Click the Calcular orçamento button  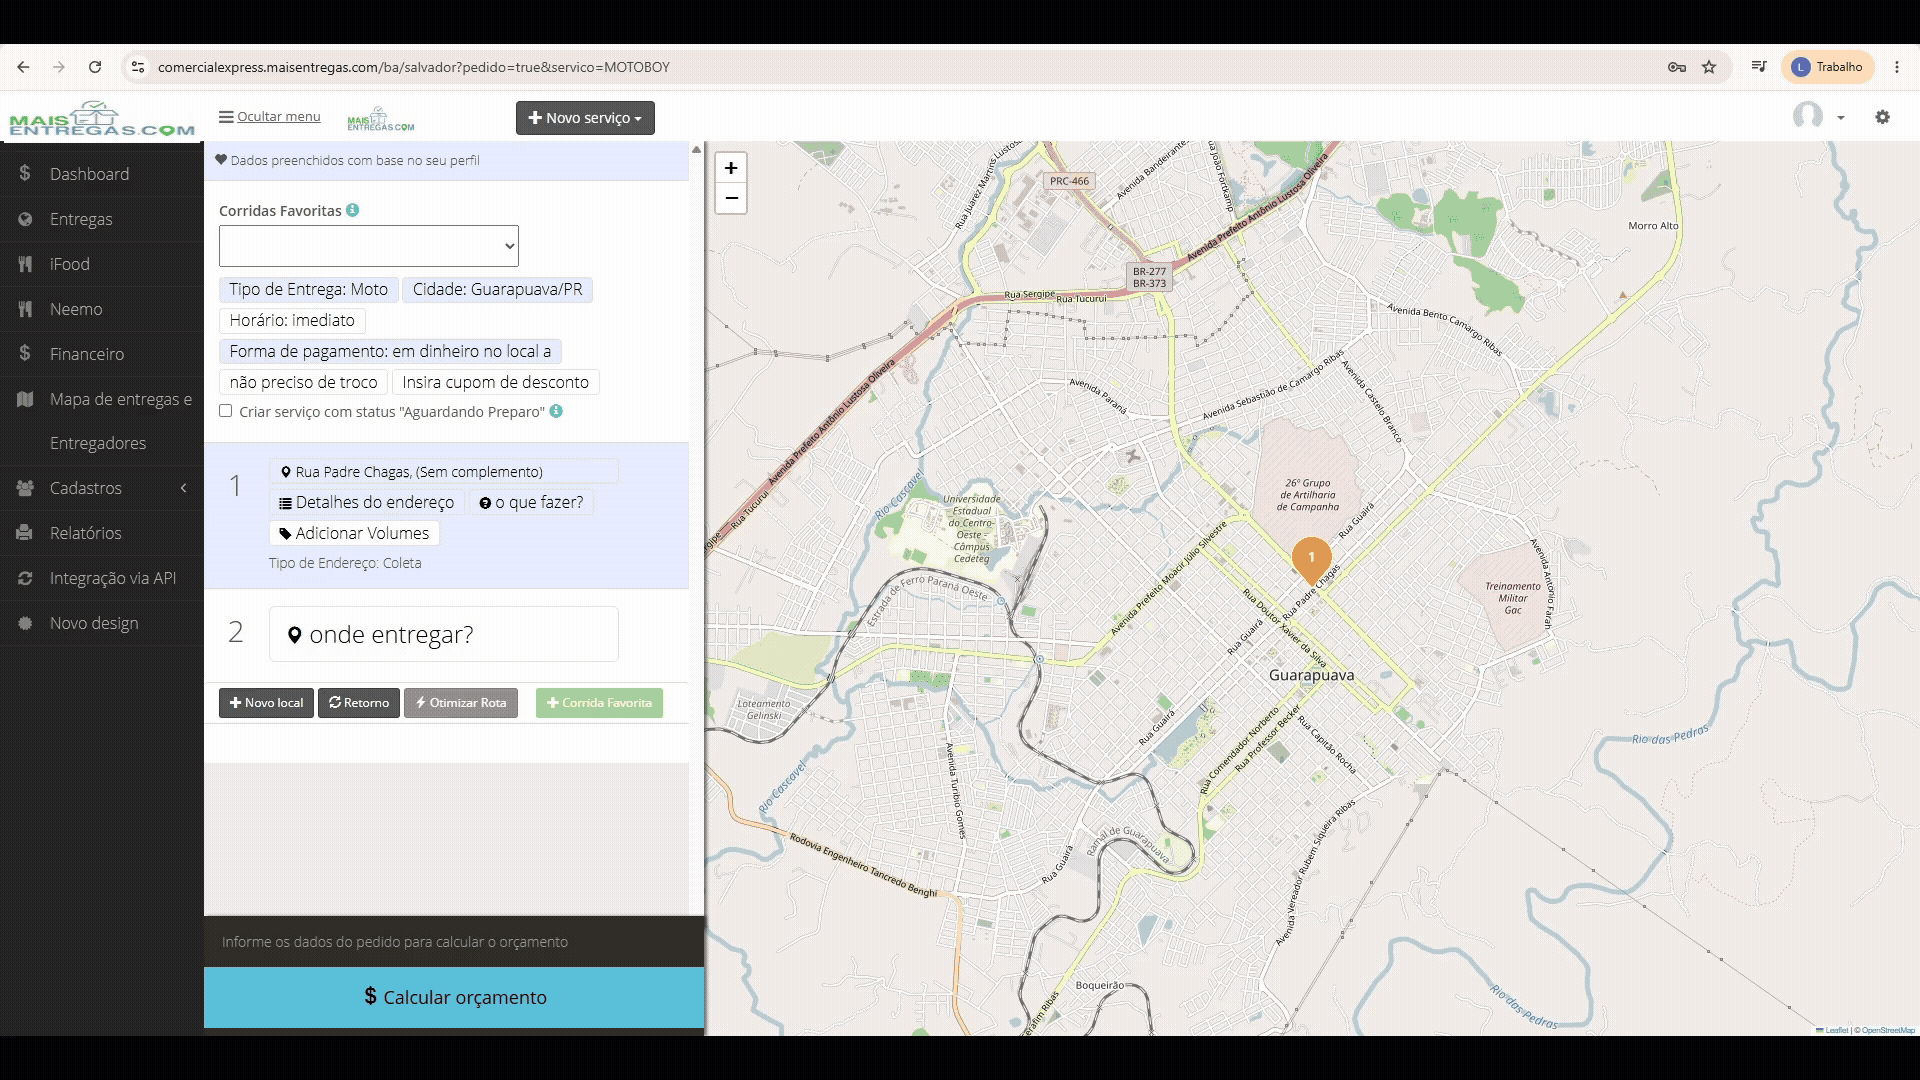(454, 997)
